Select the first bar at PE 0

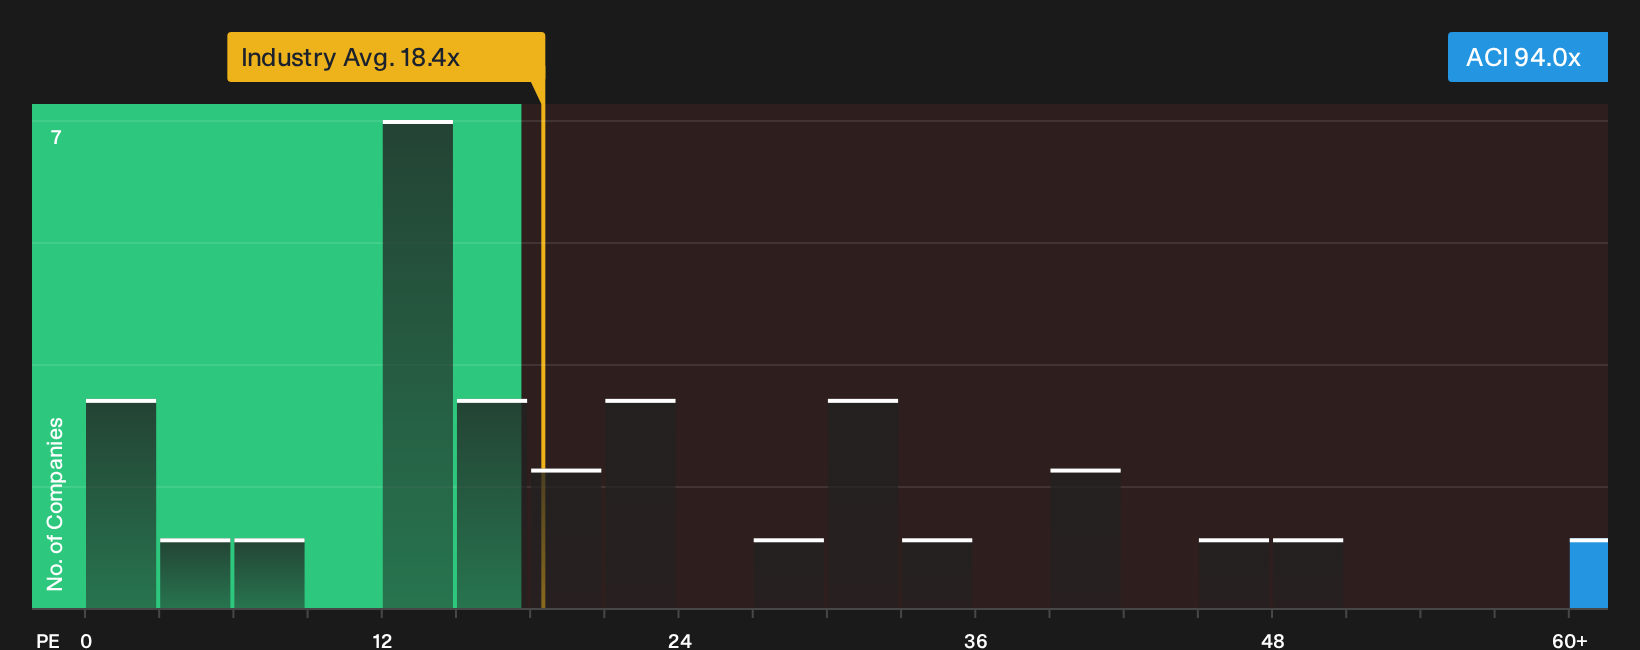[x=121, y=503]
